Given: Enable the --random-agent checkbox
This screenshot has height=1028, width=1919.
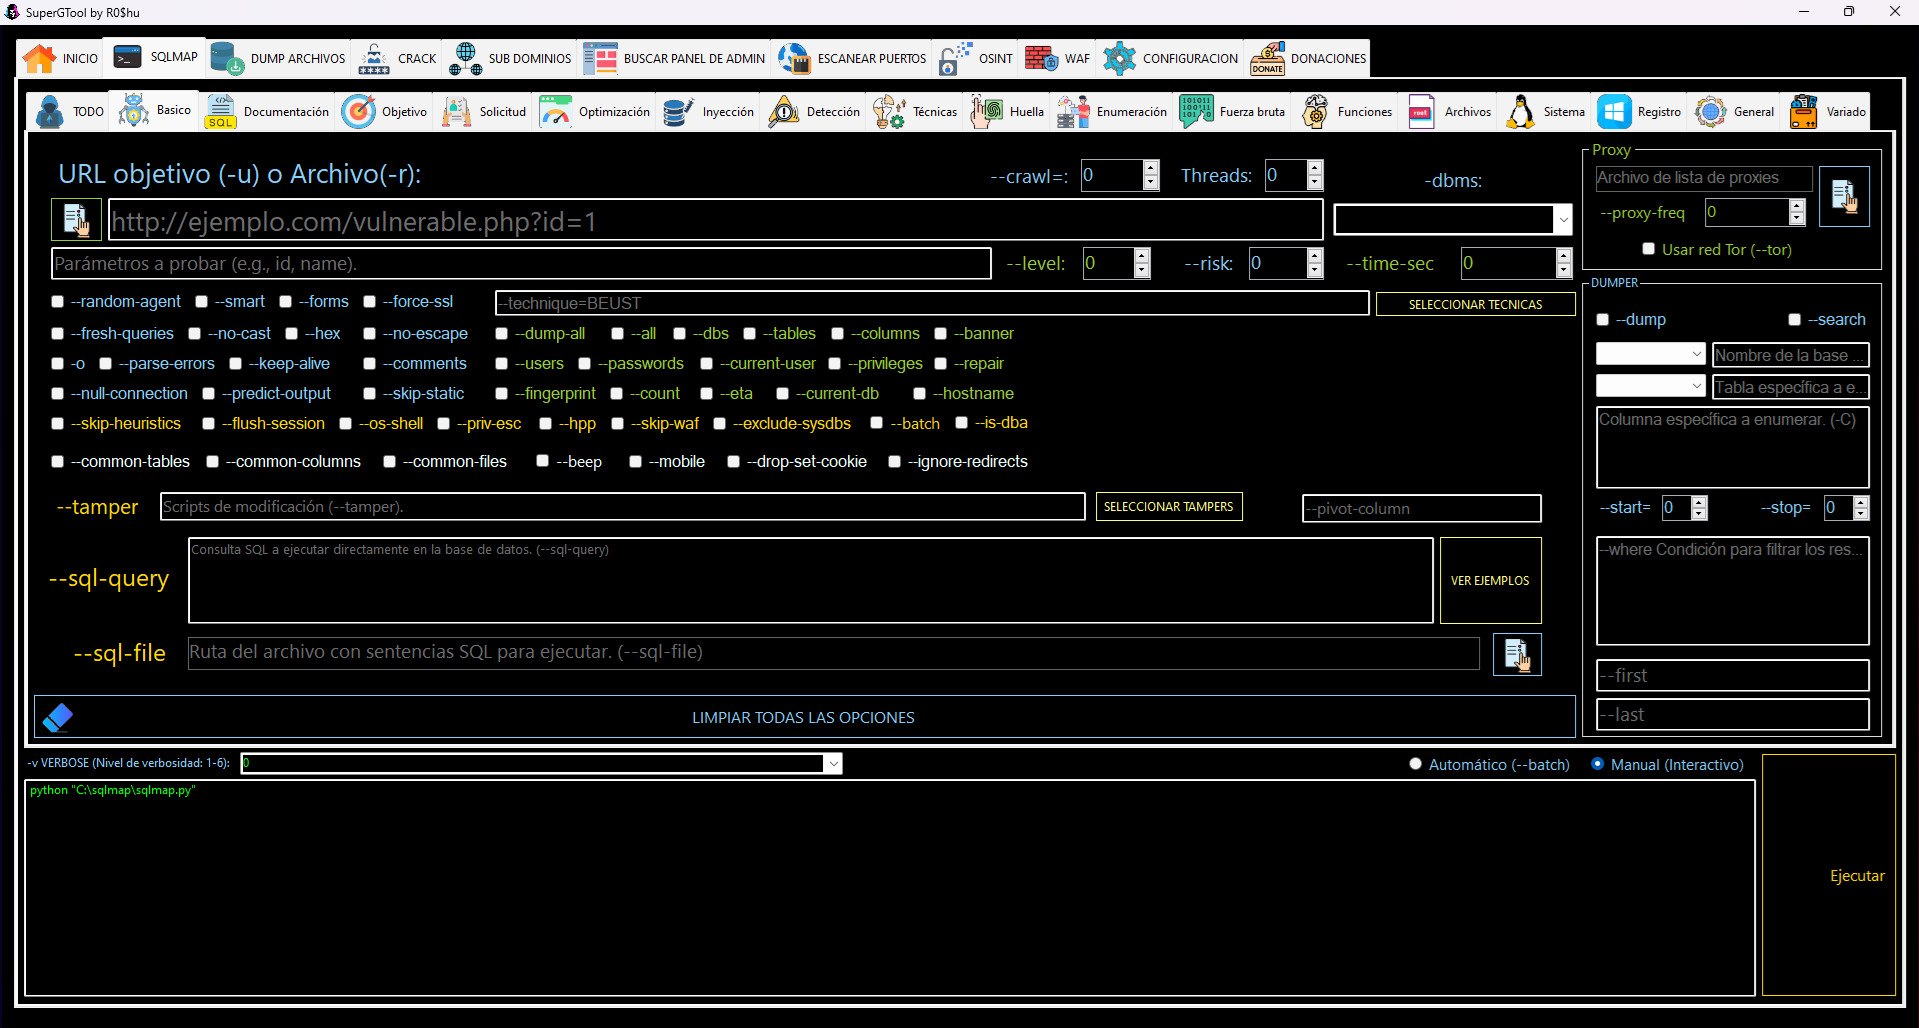Looking at the screenshot, I should [58, 302].
